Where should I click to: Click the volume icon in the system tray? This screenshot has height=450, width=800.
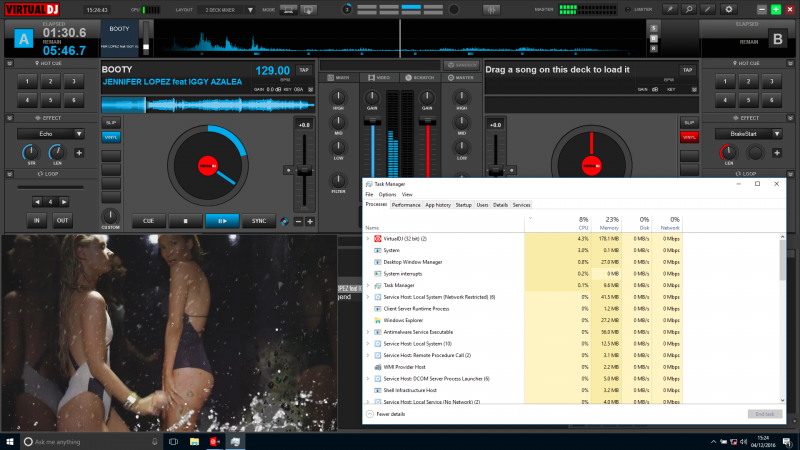pos(743,442)
